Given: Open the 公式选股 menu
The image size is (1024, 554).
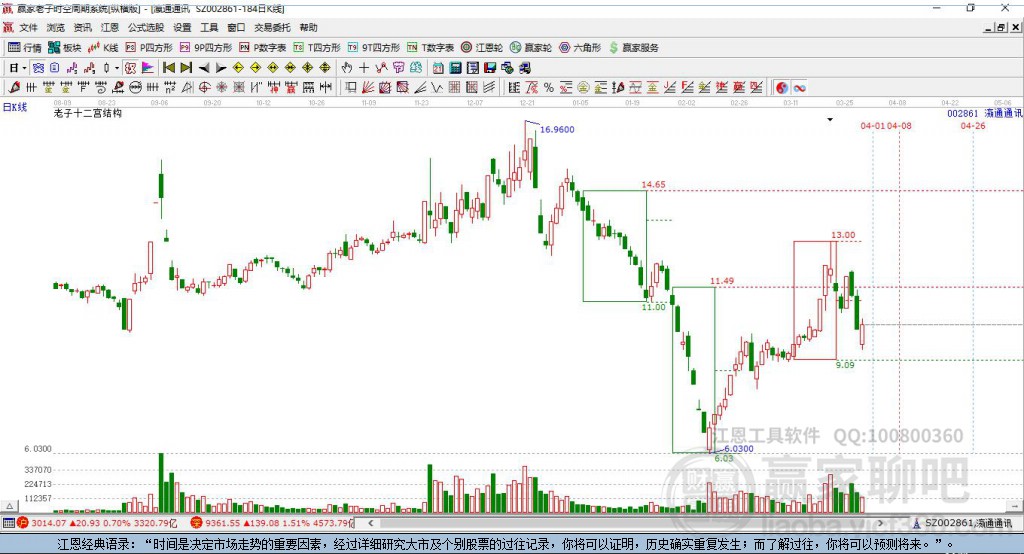Looking at the screenshot, I should point(146,27).
